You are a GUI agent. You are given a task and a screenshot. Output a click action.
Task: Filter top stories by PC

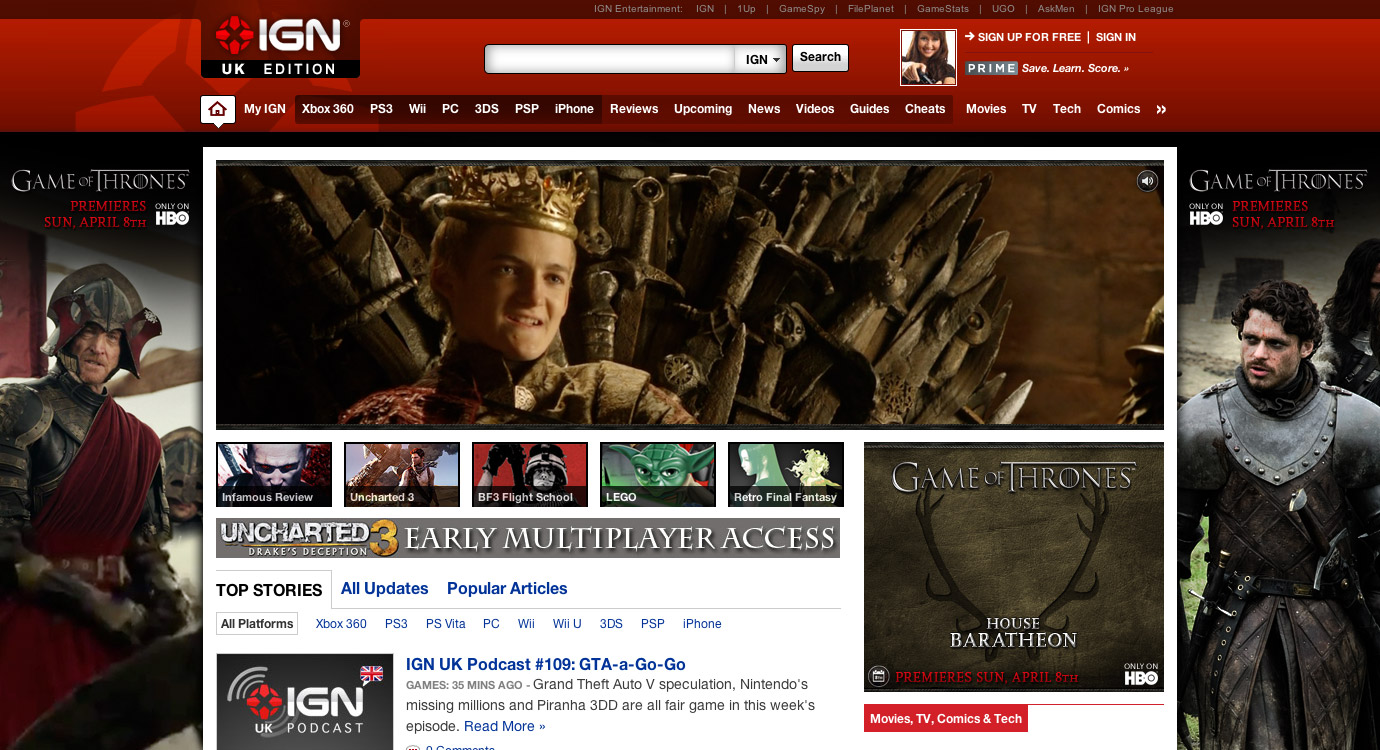point(491,624)
